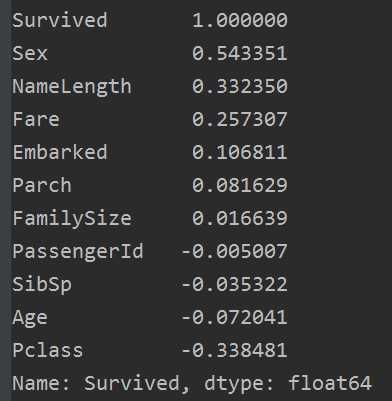Click the PassengerId row label
This screenshot has width=392, height=401.
click(78, 252)
